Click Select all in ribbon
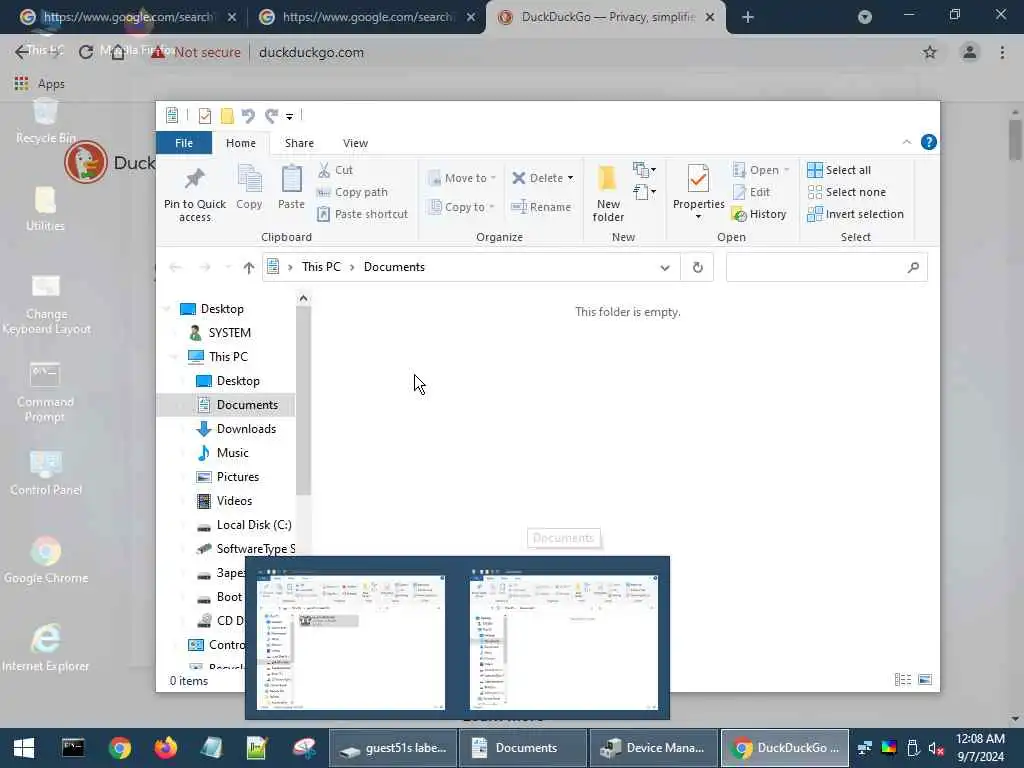This screenshot has width=1024, height=768. [x=839, y=170]
